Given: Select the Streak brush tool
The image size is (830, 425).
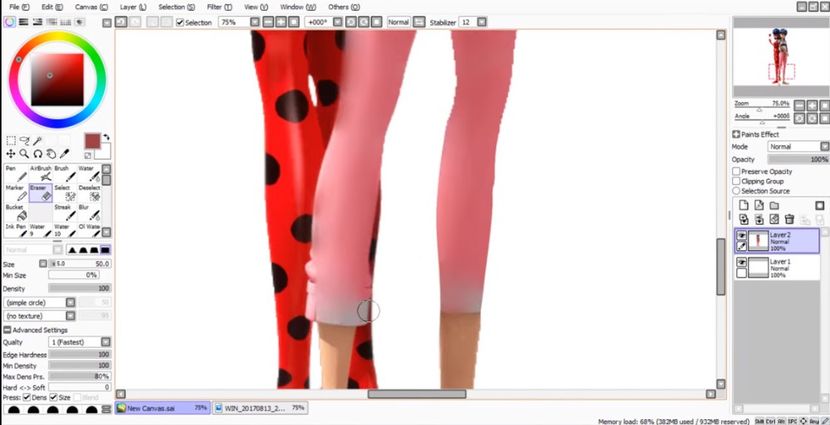Looking at the screenshot, I should 65,213.
